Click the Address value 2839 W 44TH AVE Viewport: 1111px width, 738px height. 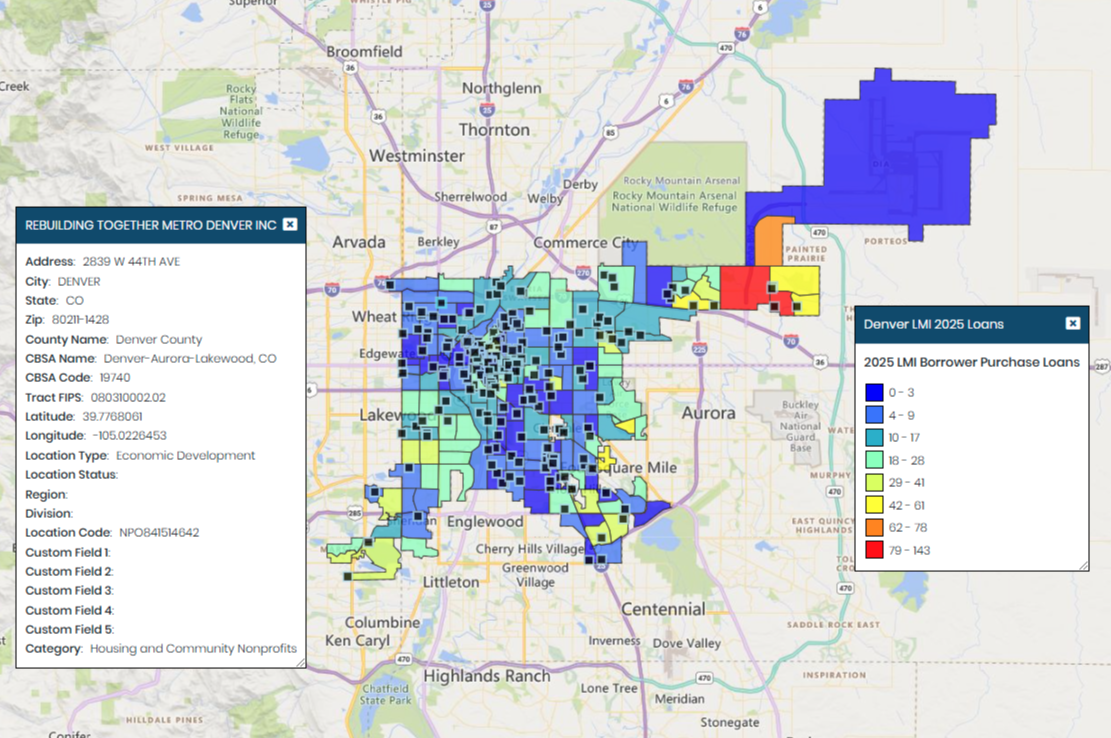pyautogui.click(x=131, y=261)
